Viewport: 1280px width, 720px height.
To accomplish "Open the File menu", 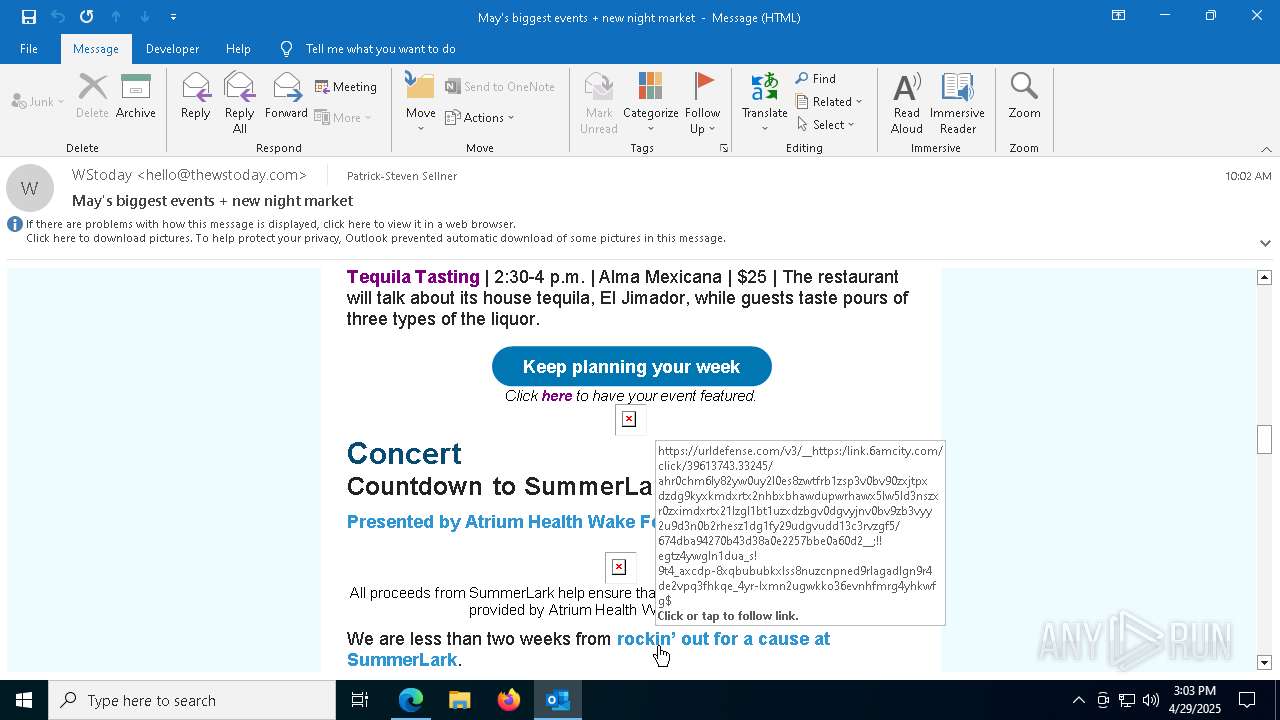I will pyautogui.click(x=29, y=48).
